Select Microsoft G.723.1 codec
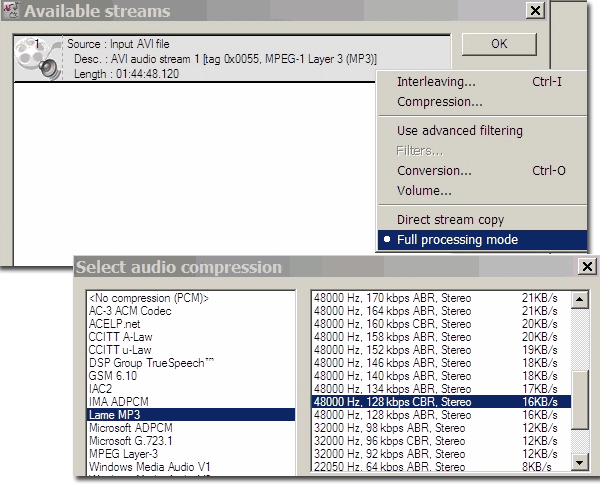600x484 pixels. point(191,441)
